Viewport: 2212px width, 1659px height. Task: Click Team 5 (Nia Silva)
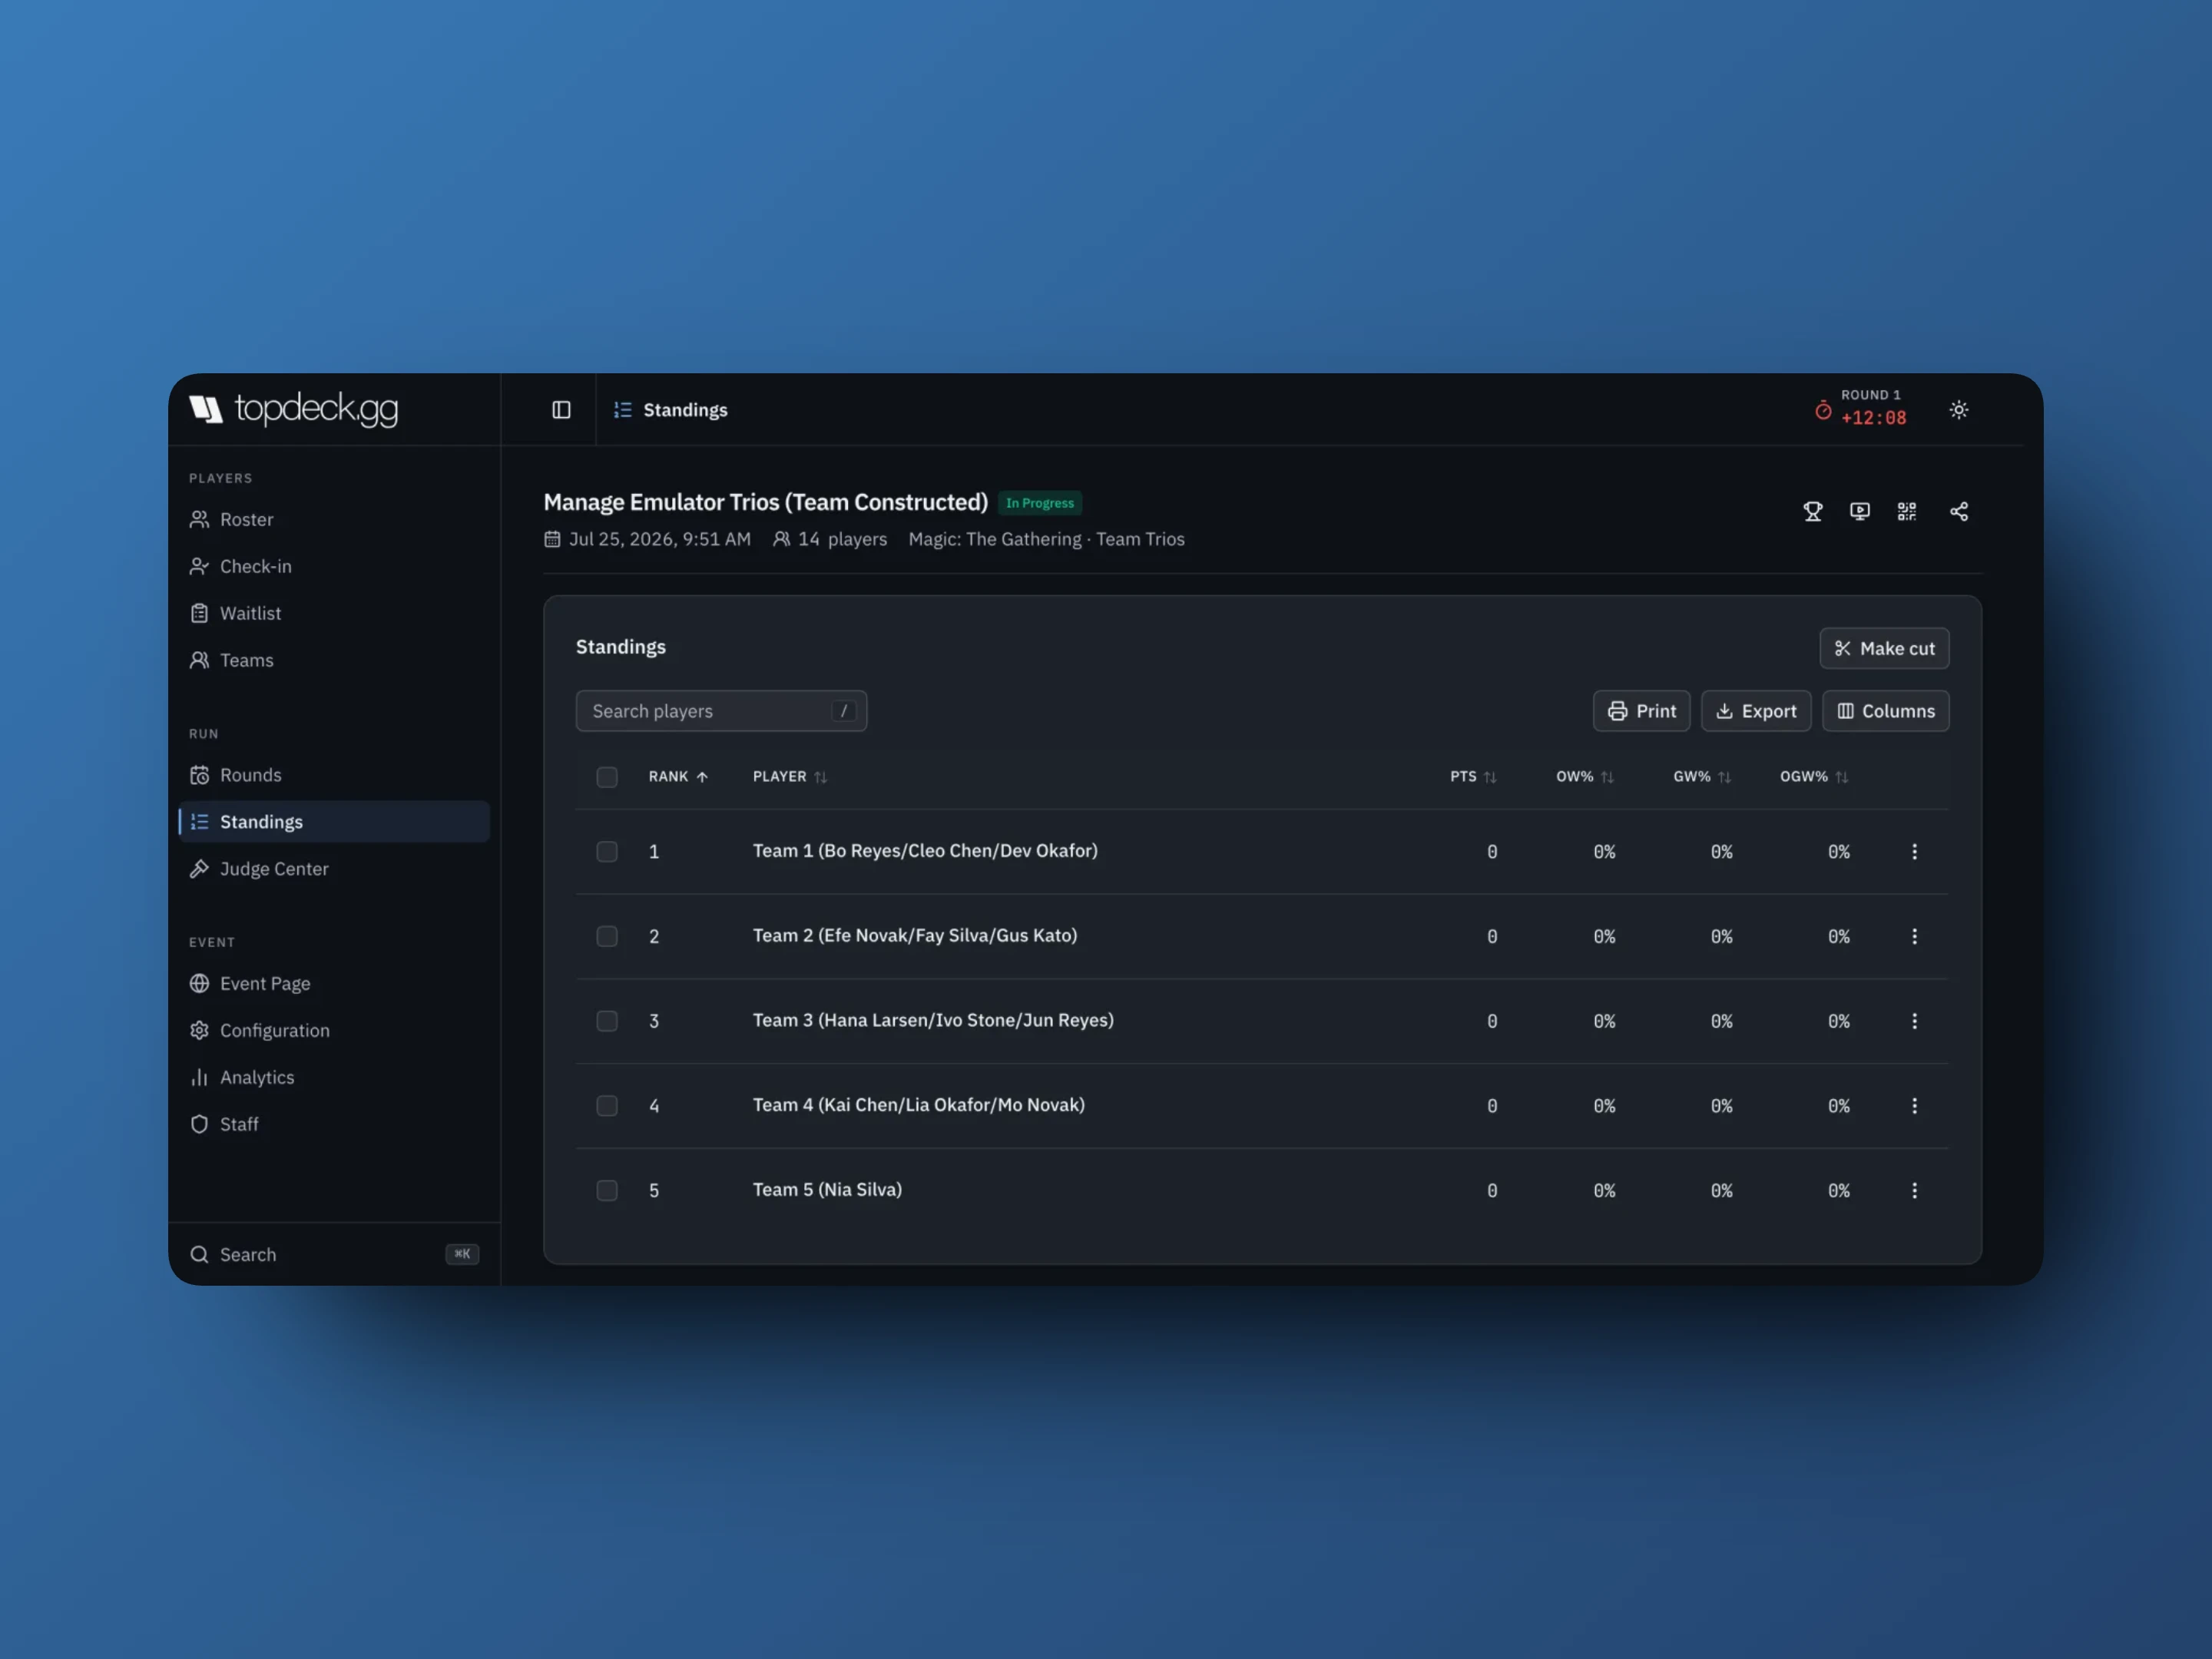pyautogui.click(x=827, y=1190)
